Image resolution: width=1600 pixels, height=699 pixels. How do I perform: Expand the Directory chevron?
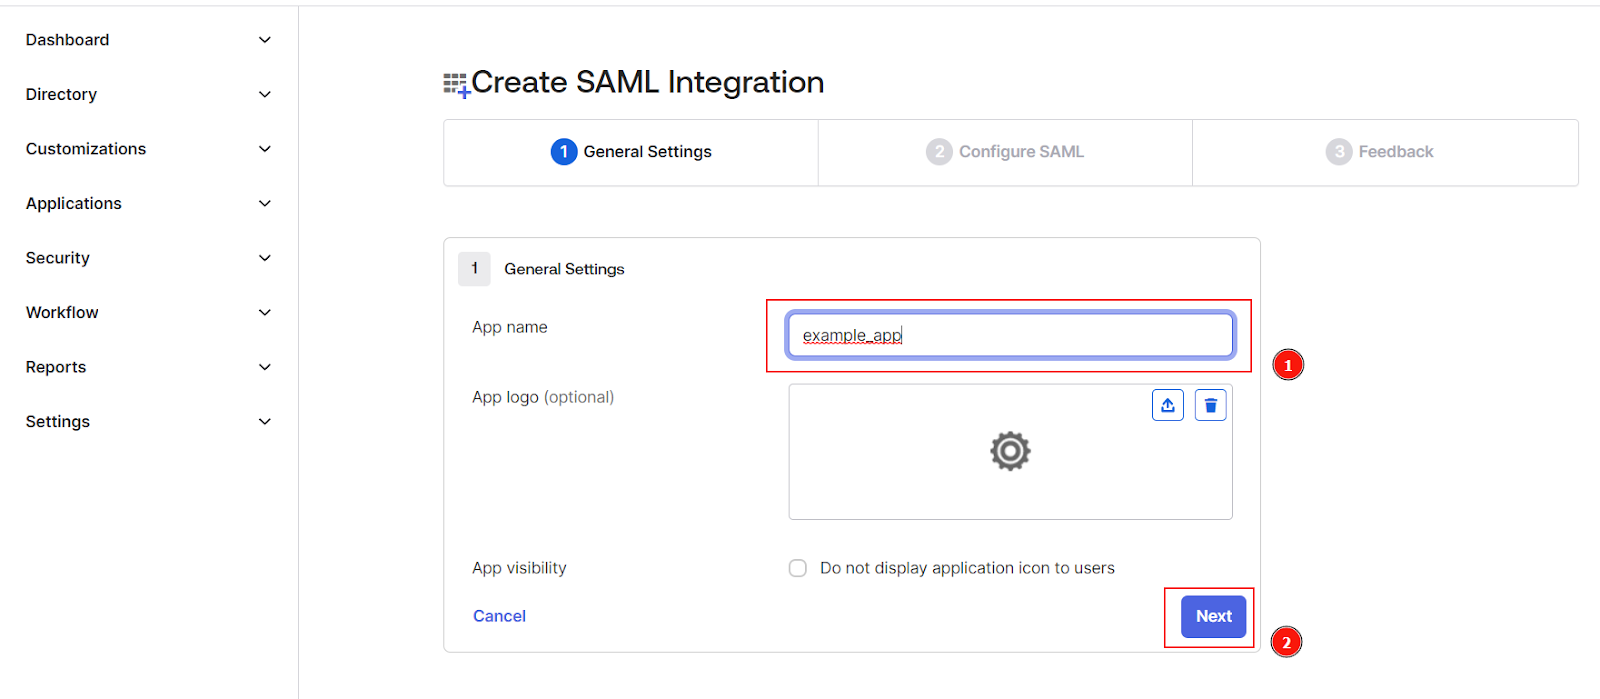click(265, 95)
